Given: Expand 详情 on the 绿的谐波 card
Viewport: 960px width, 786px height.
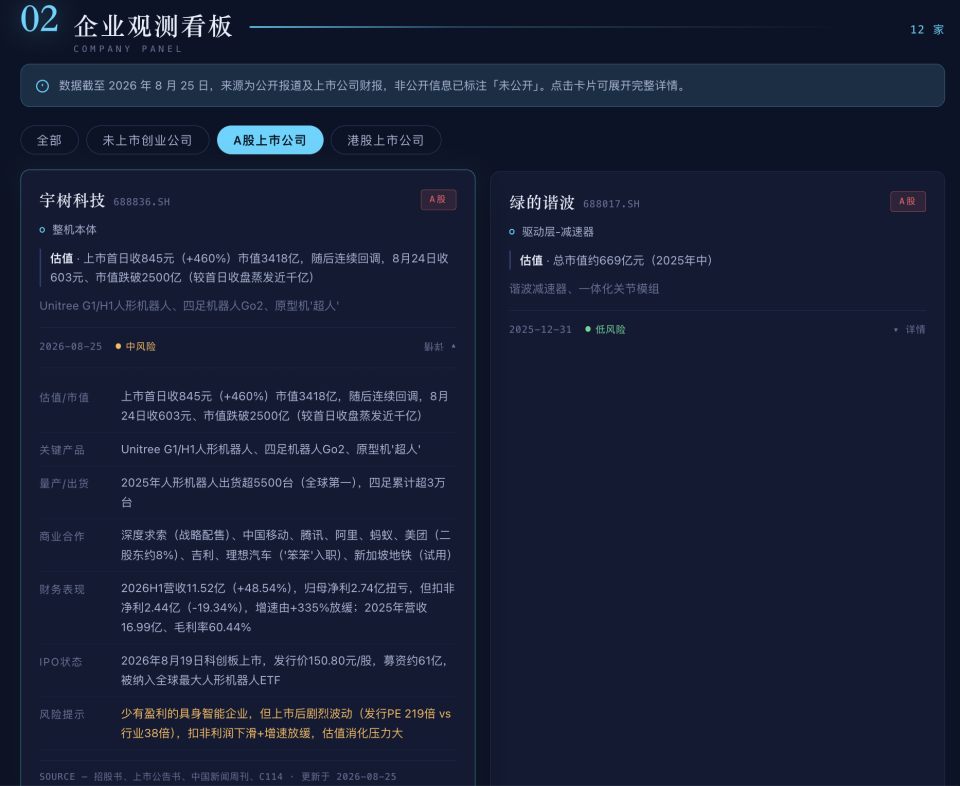Looking at the screenshot, I should pos(909,330).
